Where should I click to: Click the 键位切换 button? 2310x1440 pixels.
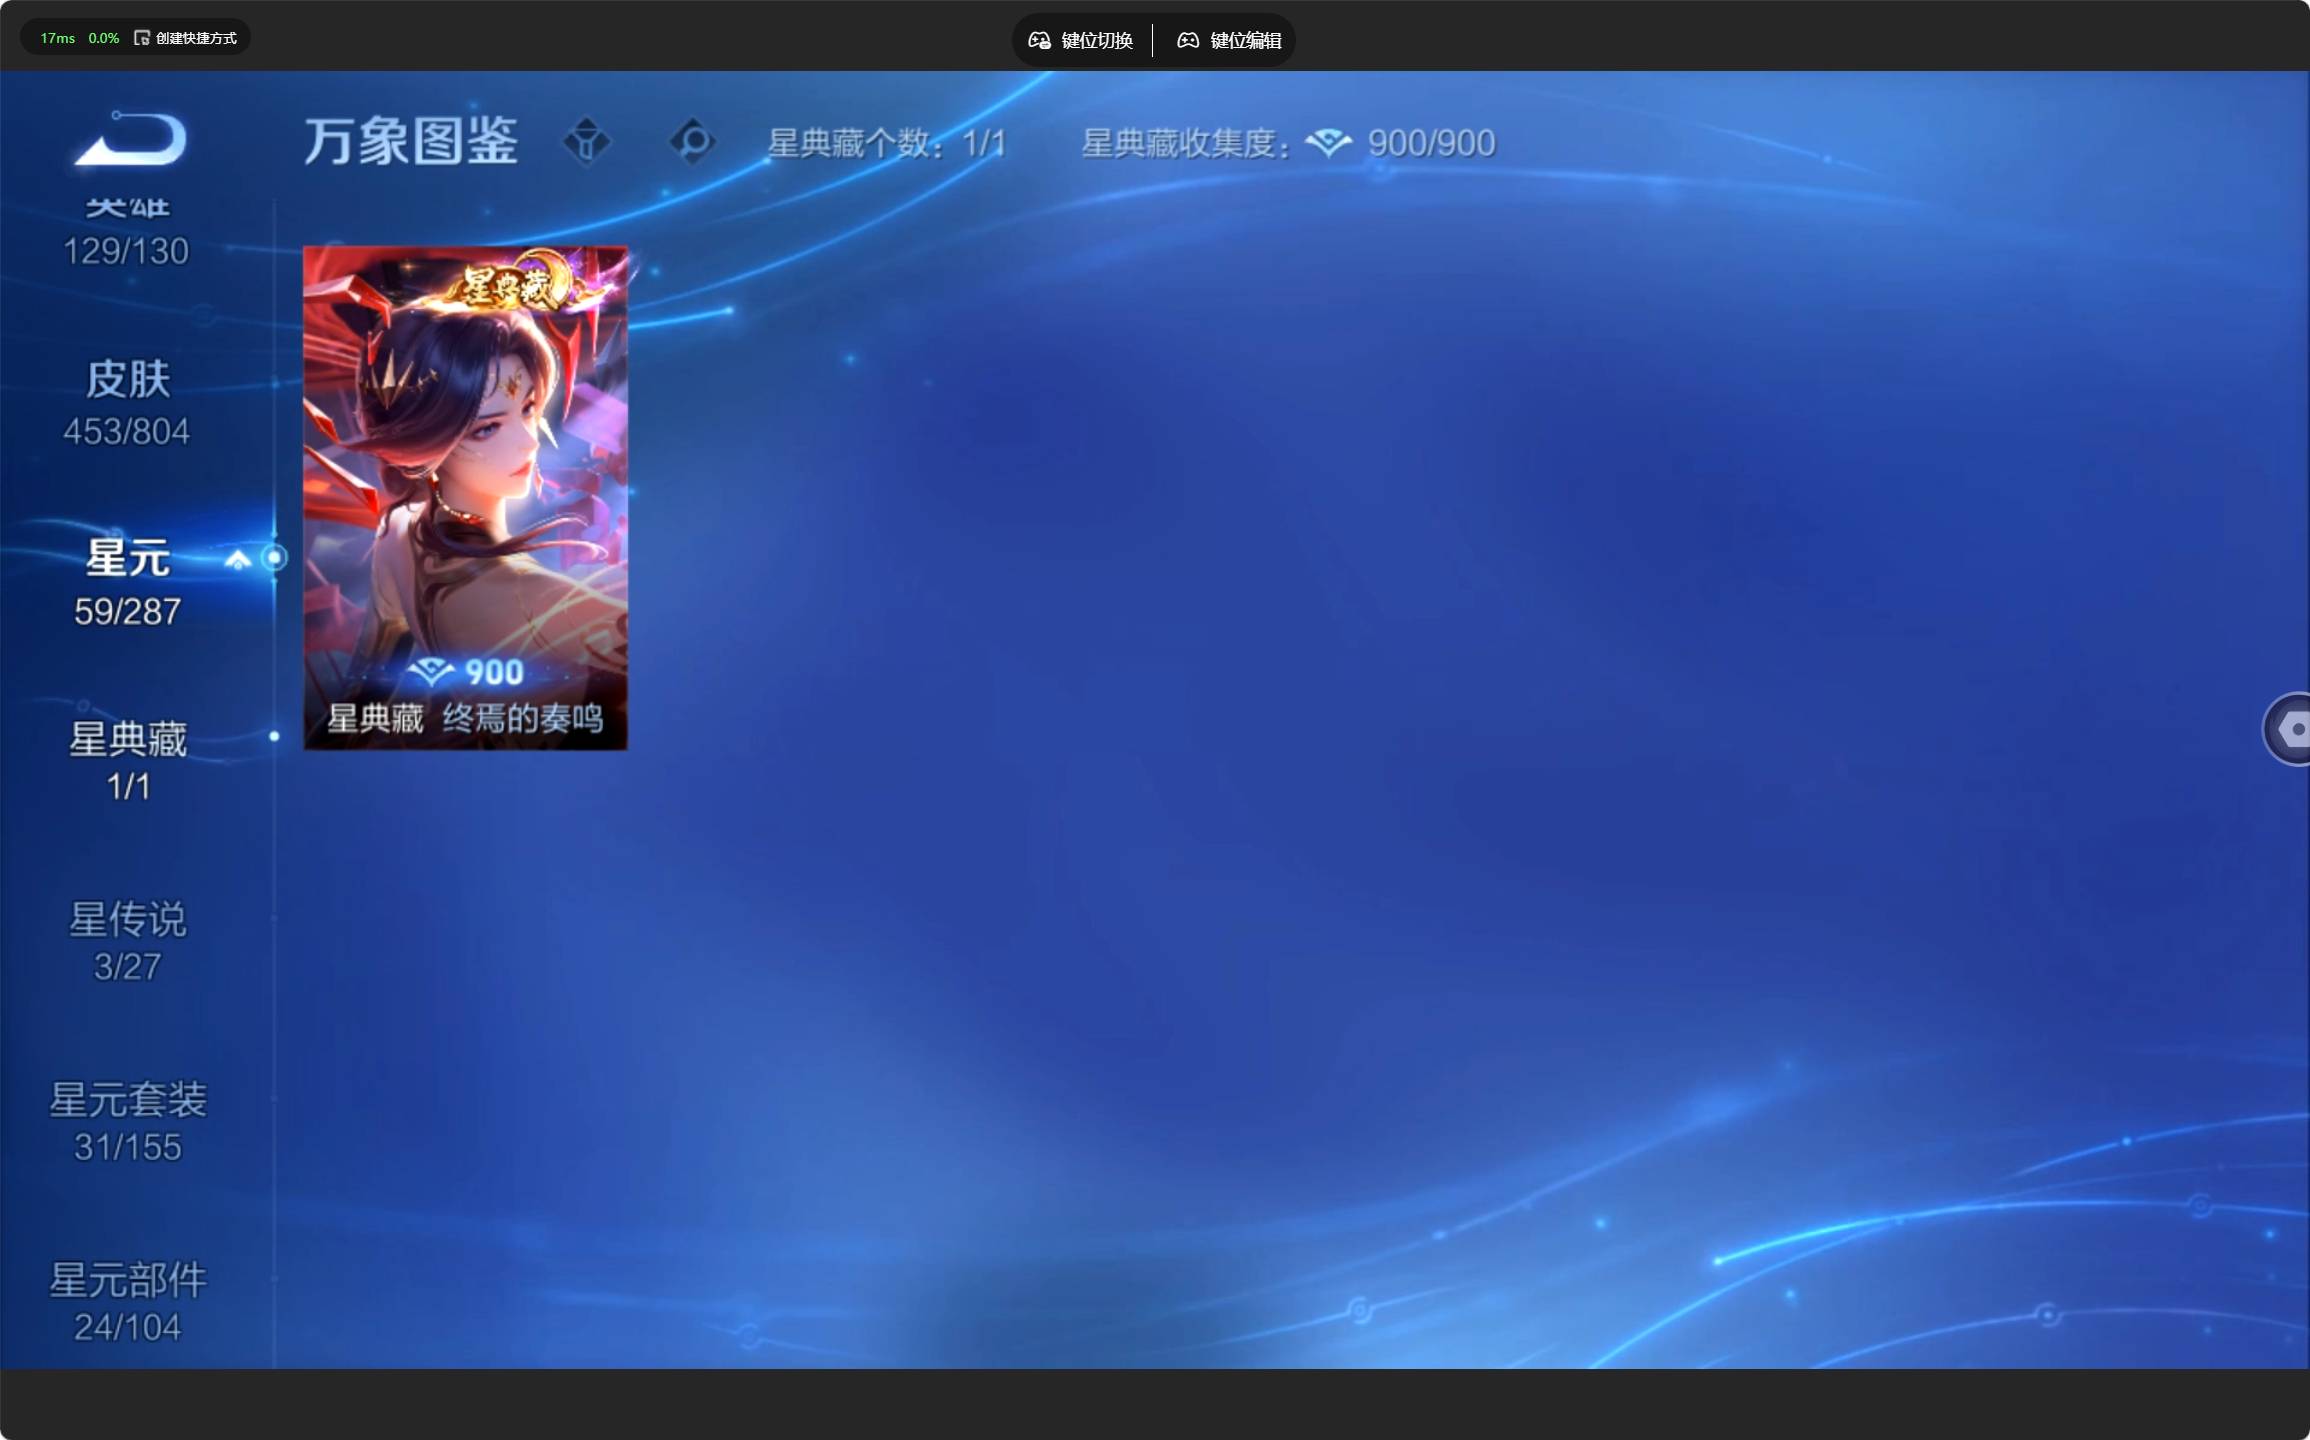point(1081,40)
